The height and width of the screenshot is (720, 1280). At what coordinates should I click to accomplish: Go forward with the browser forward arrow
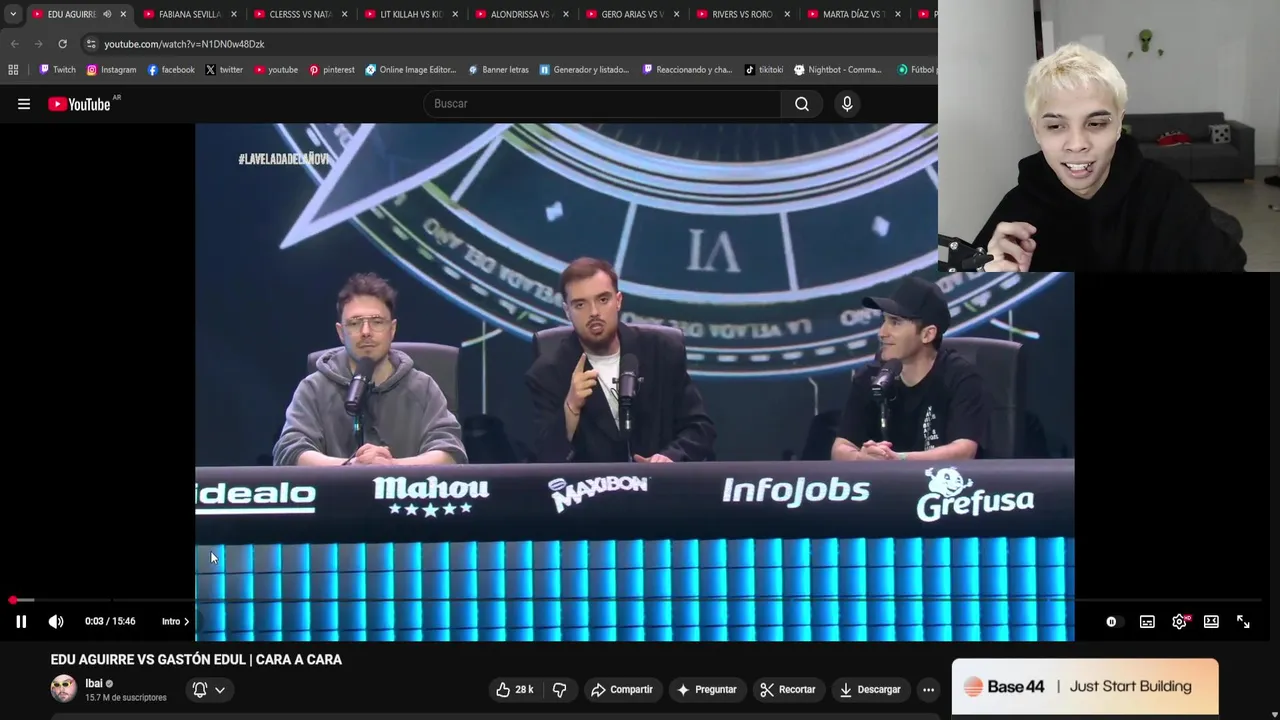pyautogui.click(x=38, y=44)
